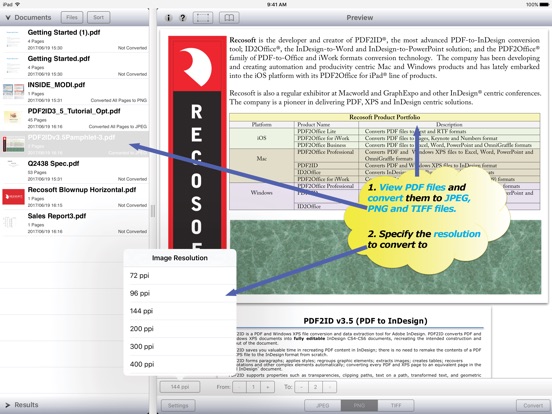The image size is (552, 414).
Task: Choose 96 ppi resolution
Action: click(x=180, y=293)
